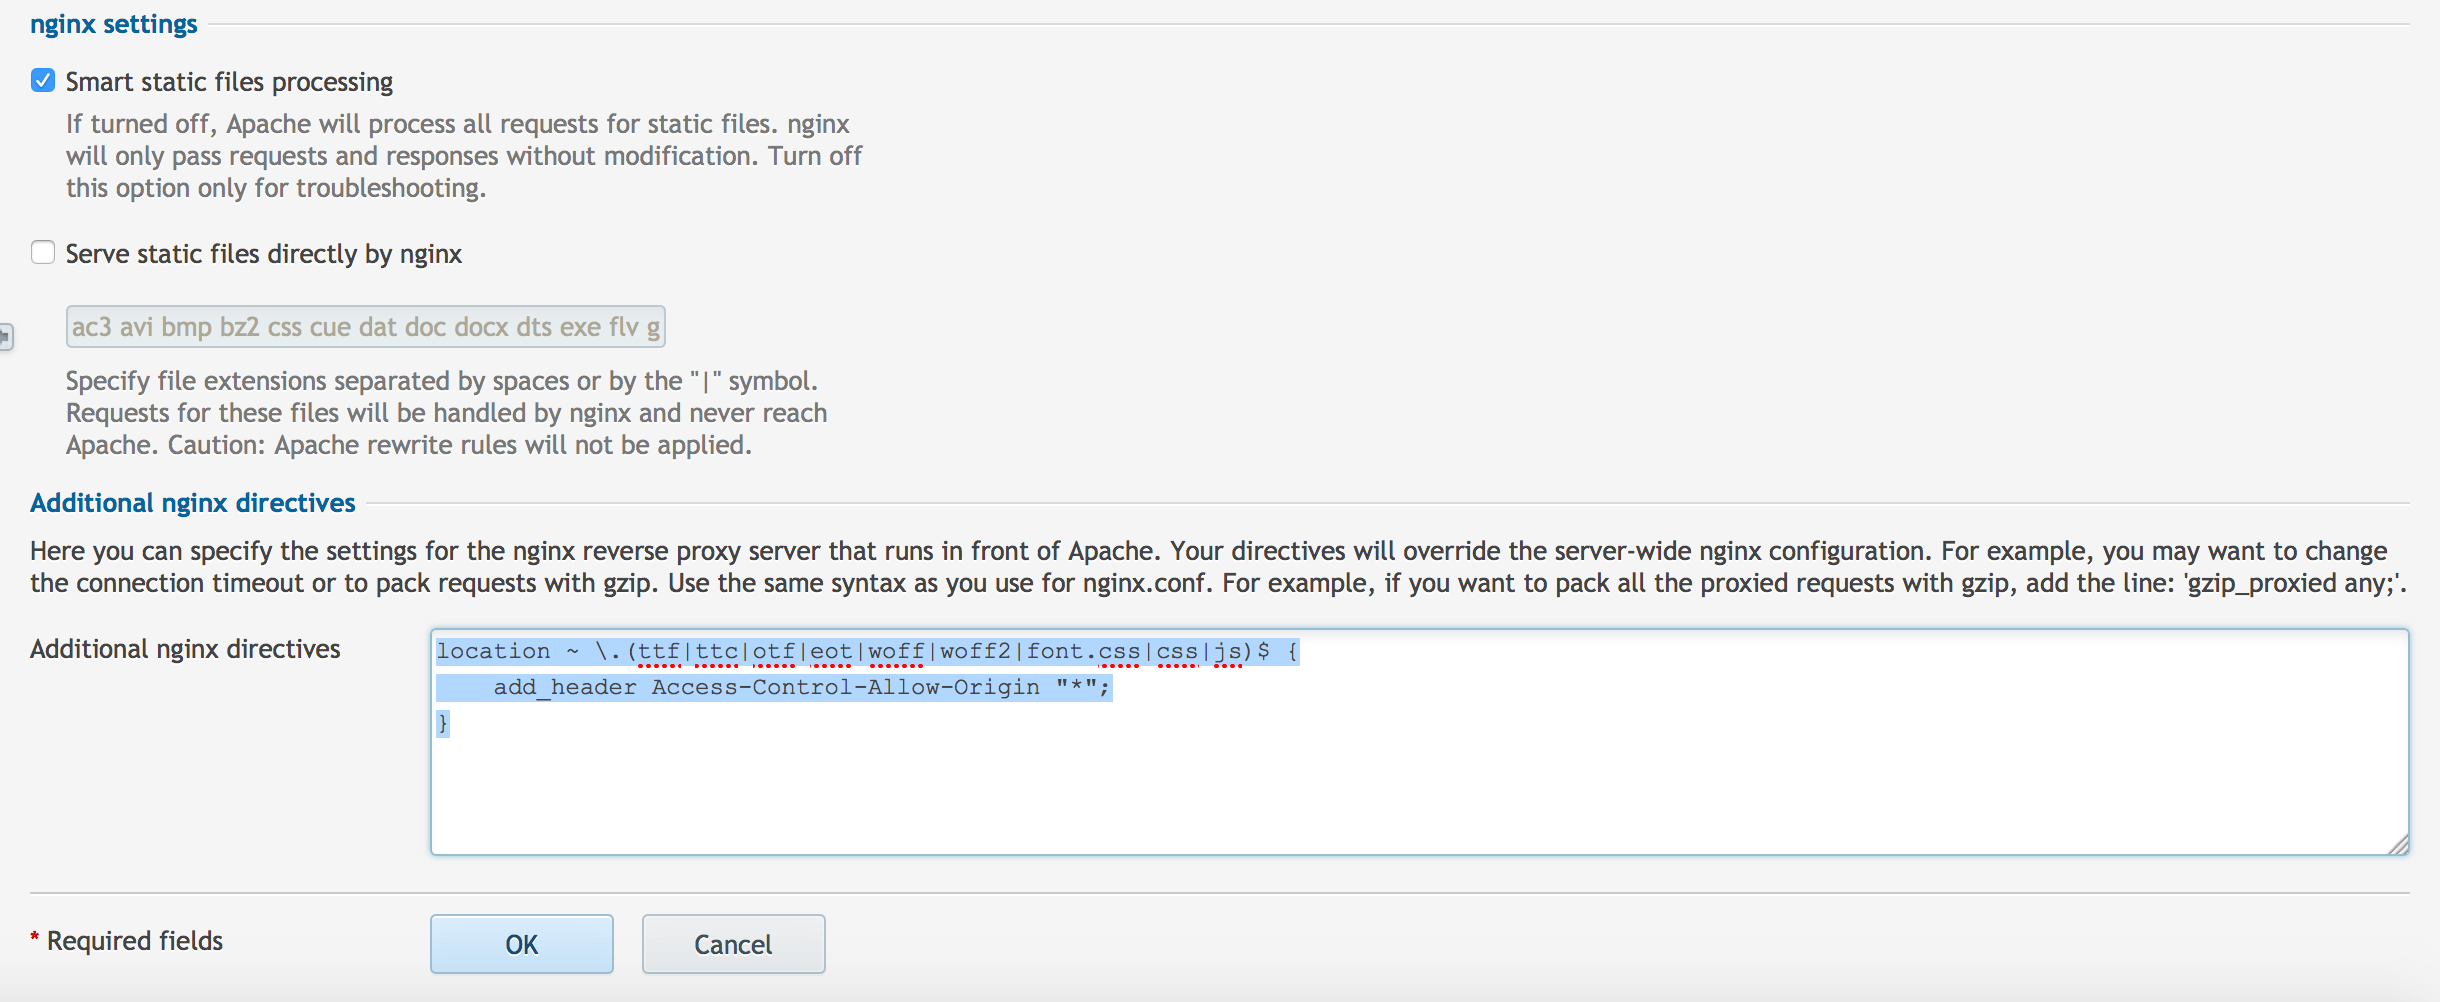Click the Serve static files directly checkbox label
This screenshot has width=2440, height=1002.
pyautogui.click(x=262, y=253)
